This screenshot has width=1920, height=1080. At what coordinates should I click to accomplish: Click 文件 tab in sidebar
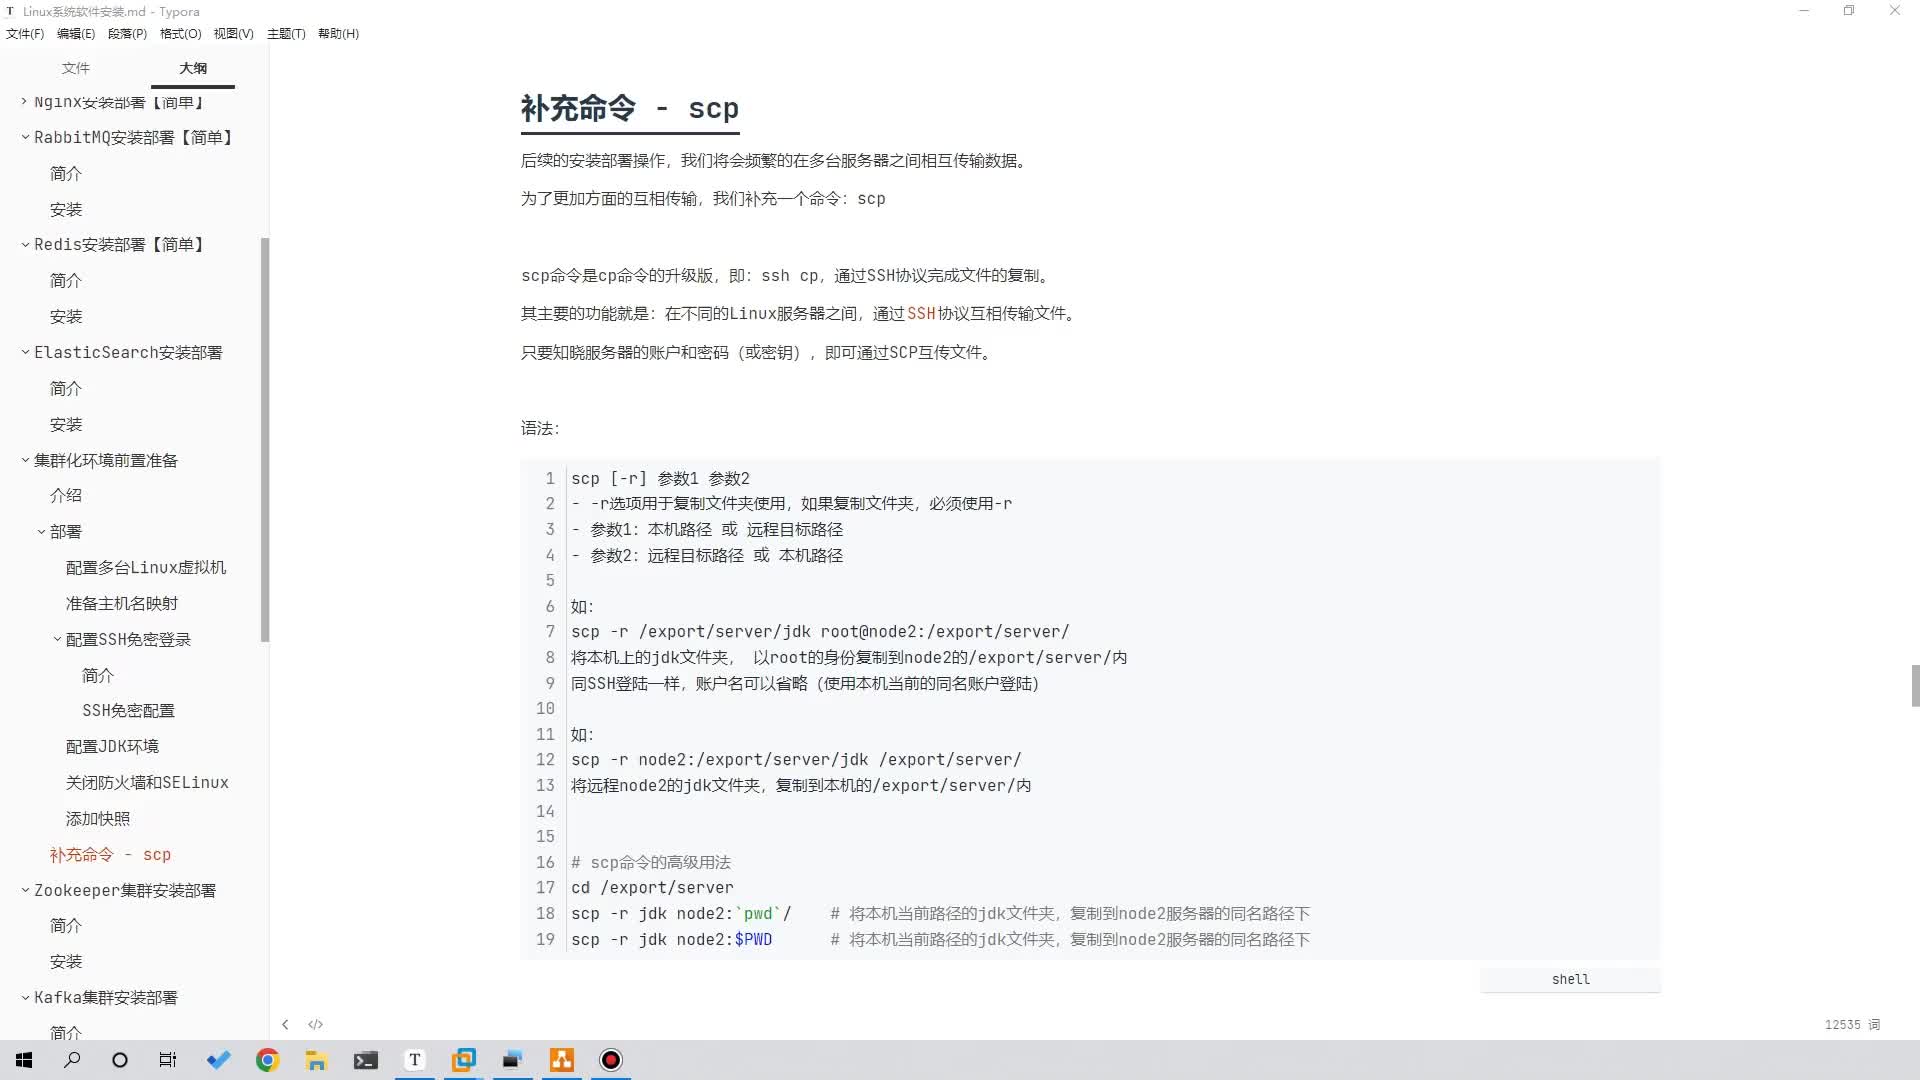(73, 67)
